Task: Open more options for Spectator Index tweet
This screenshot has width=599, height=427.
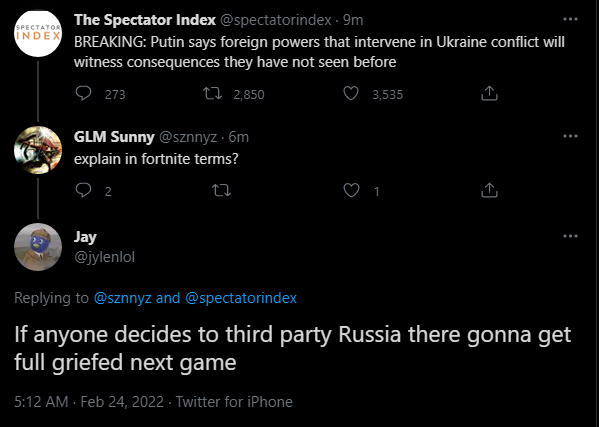Action: [x=570, y=19]
